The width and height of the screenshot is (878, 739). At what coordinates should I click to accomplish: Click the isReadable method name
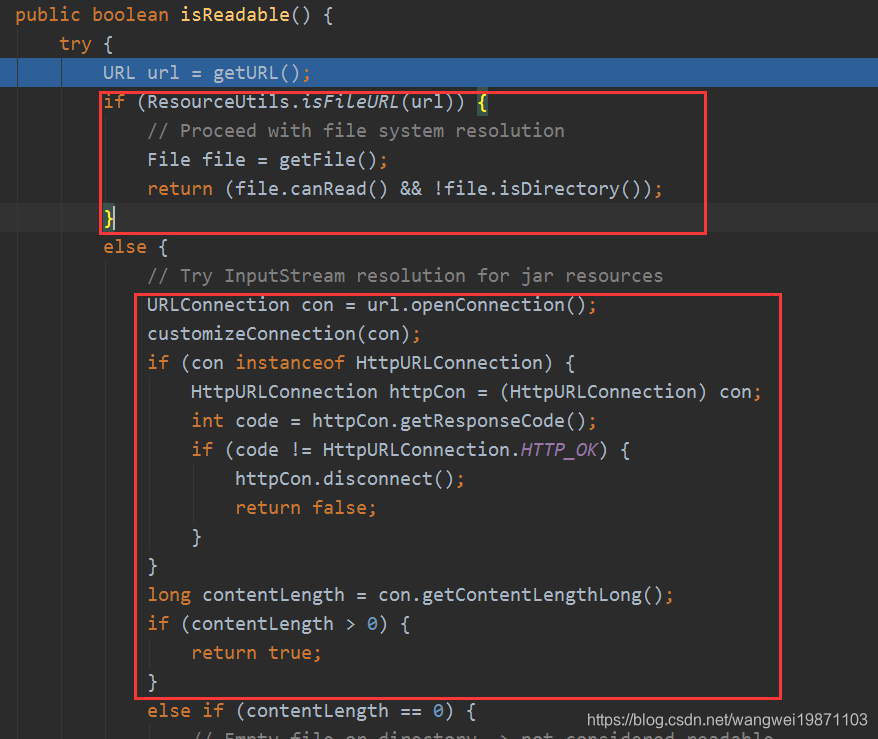(235, 15)
